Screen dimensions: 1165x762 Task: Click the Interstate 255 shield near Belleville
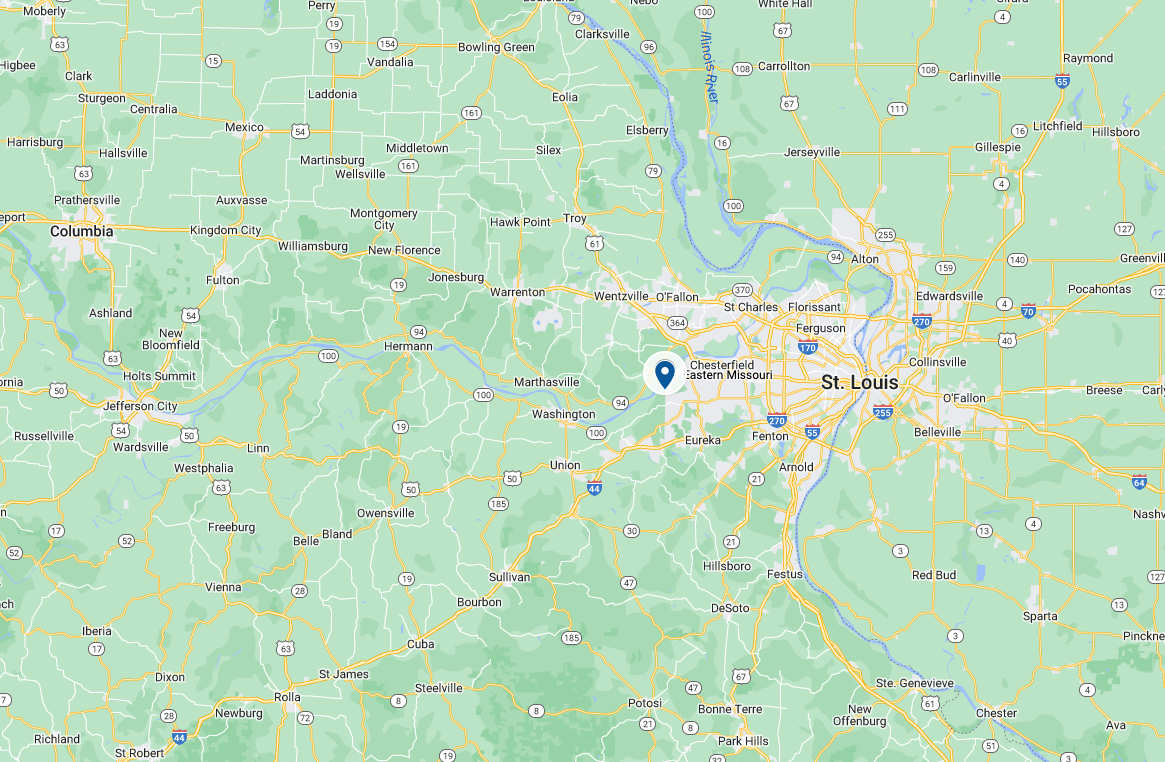883,412
